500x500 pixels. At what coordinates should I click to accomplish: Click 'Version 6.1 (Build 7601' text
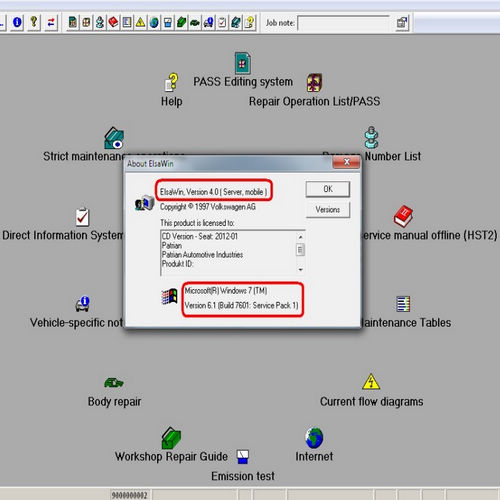tap(218, 305)
